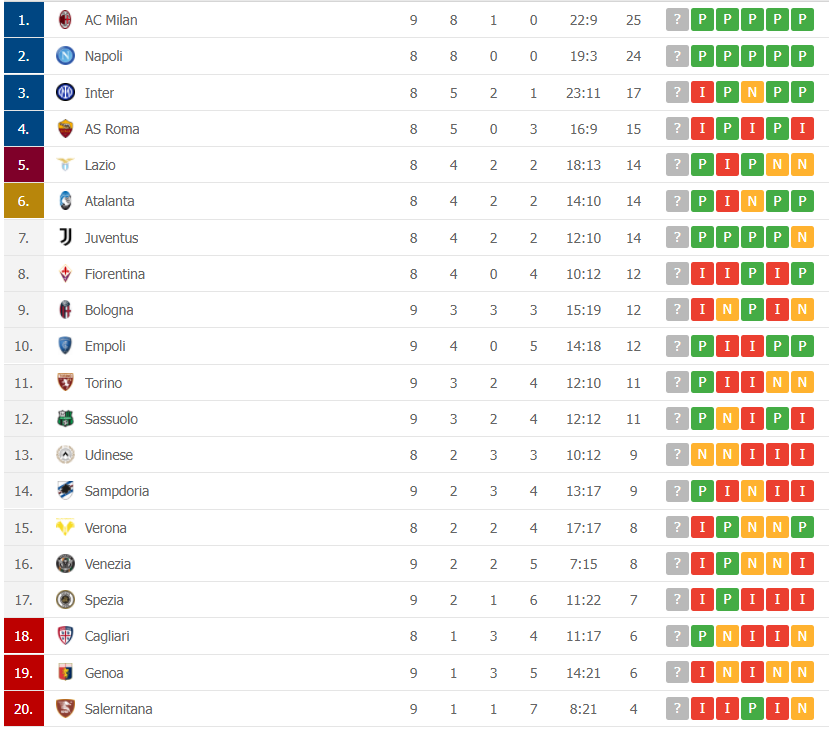Click AC Milan's gray question mark form box
Screen dimensions: 838x731
[677, 20]
